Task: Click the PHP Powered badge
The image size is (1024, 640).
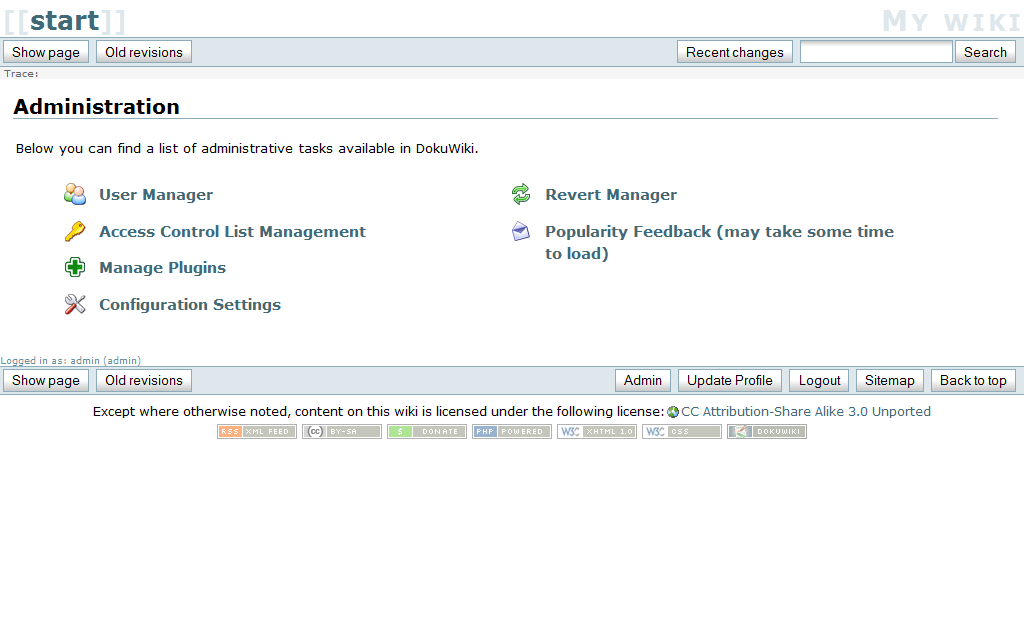Action: (512, 432)
